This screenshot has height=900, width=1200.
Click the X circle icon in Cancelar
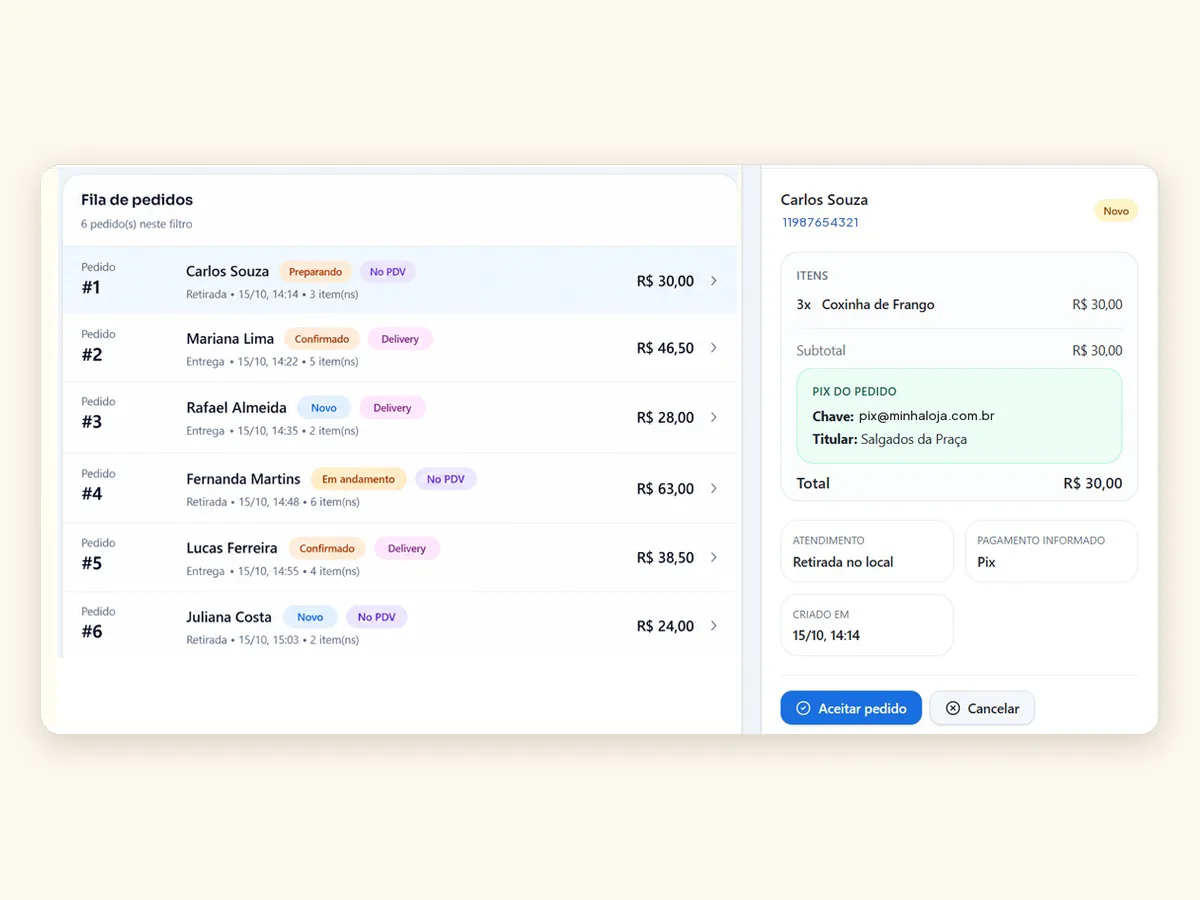pos(953,708)
